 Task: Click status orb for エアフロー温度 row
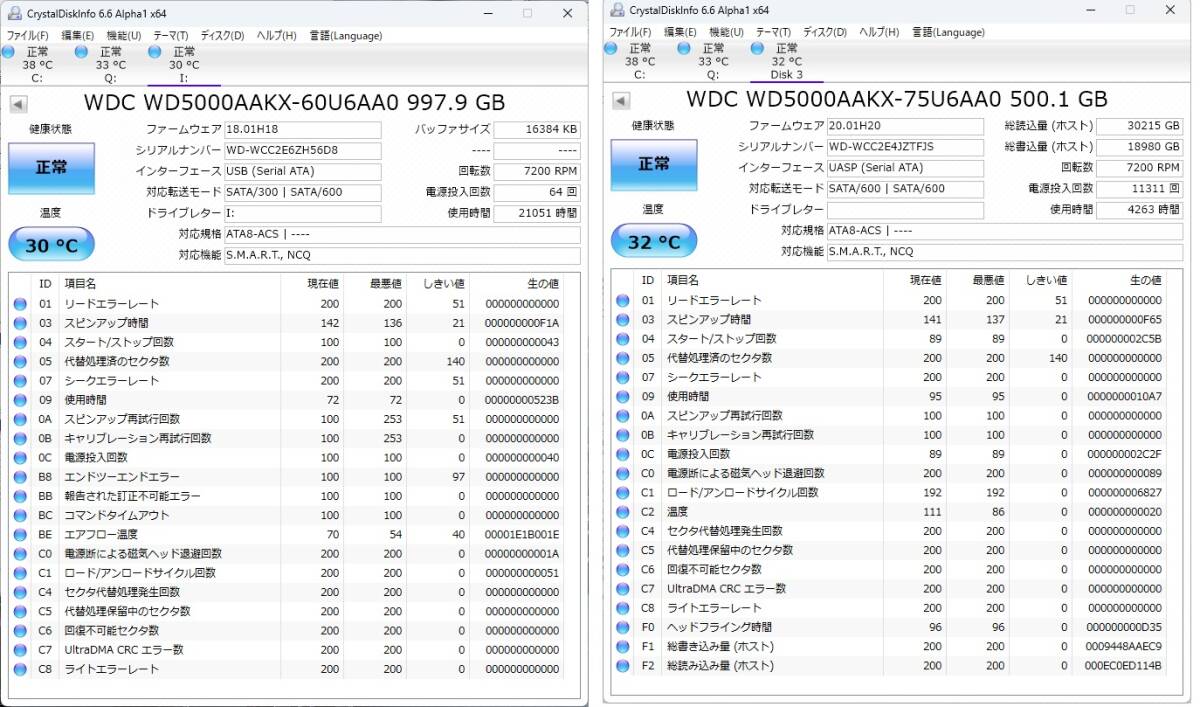point(20,535)
